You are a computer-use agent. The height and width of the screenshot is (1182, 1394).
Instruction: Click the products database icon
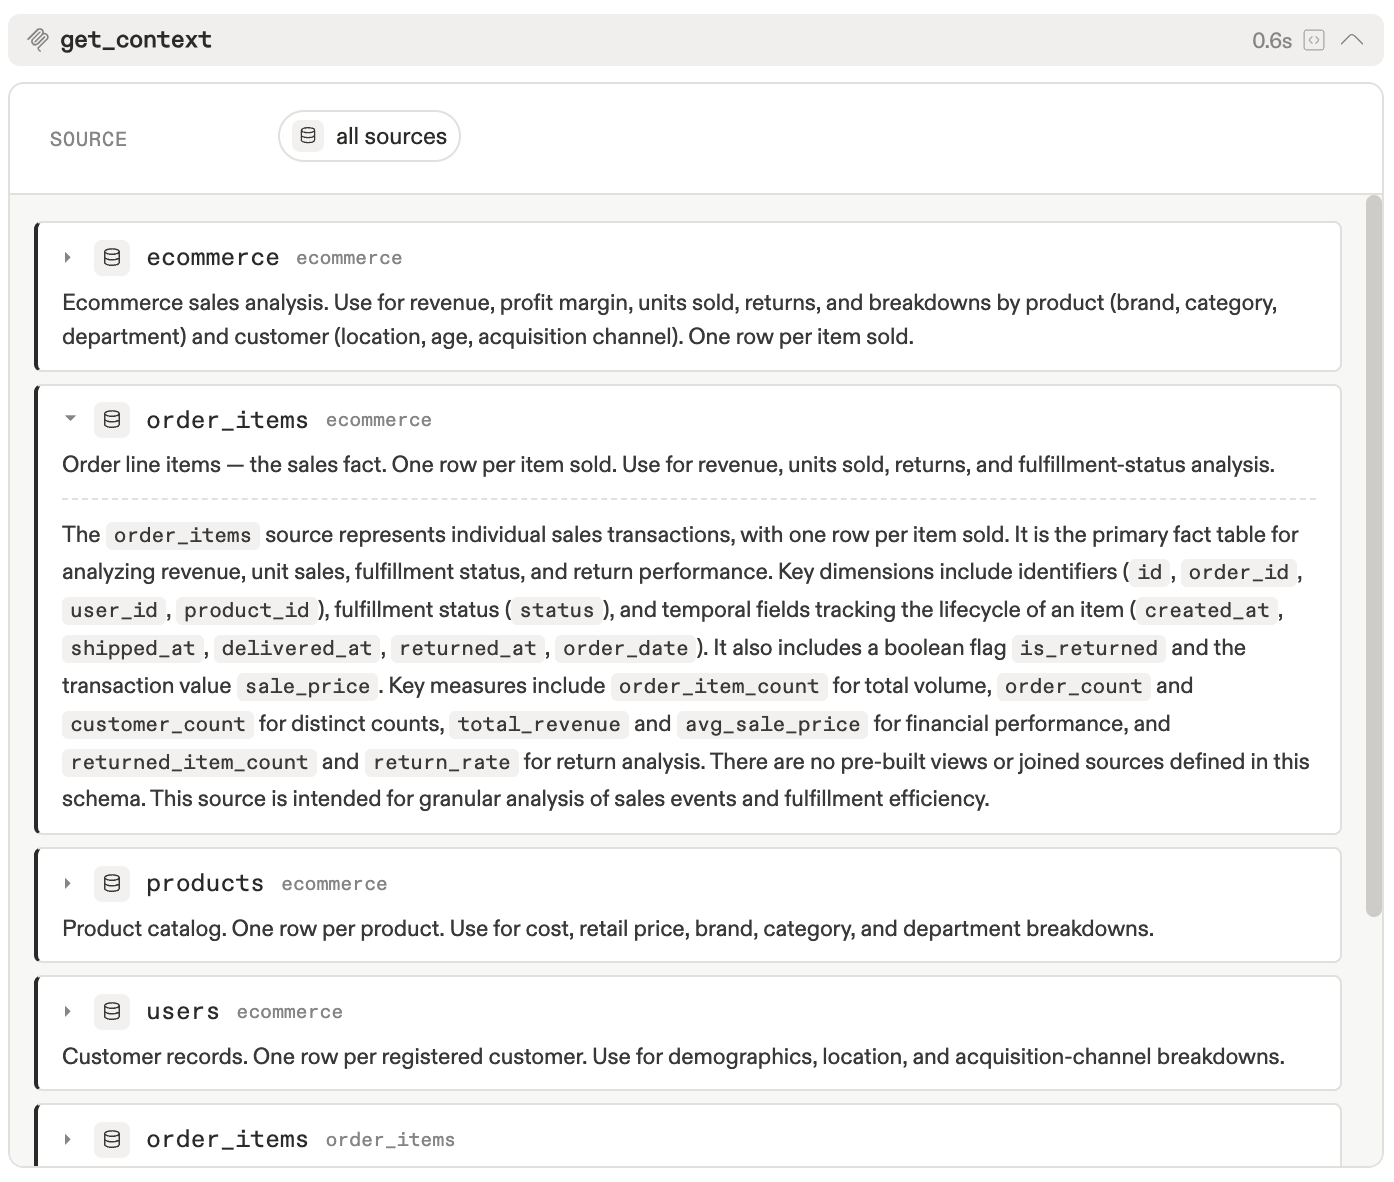112,884
